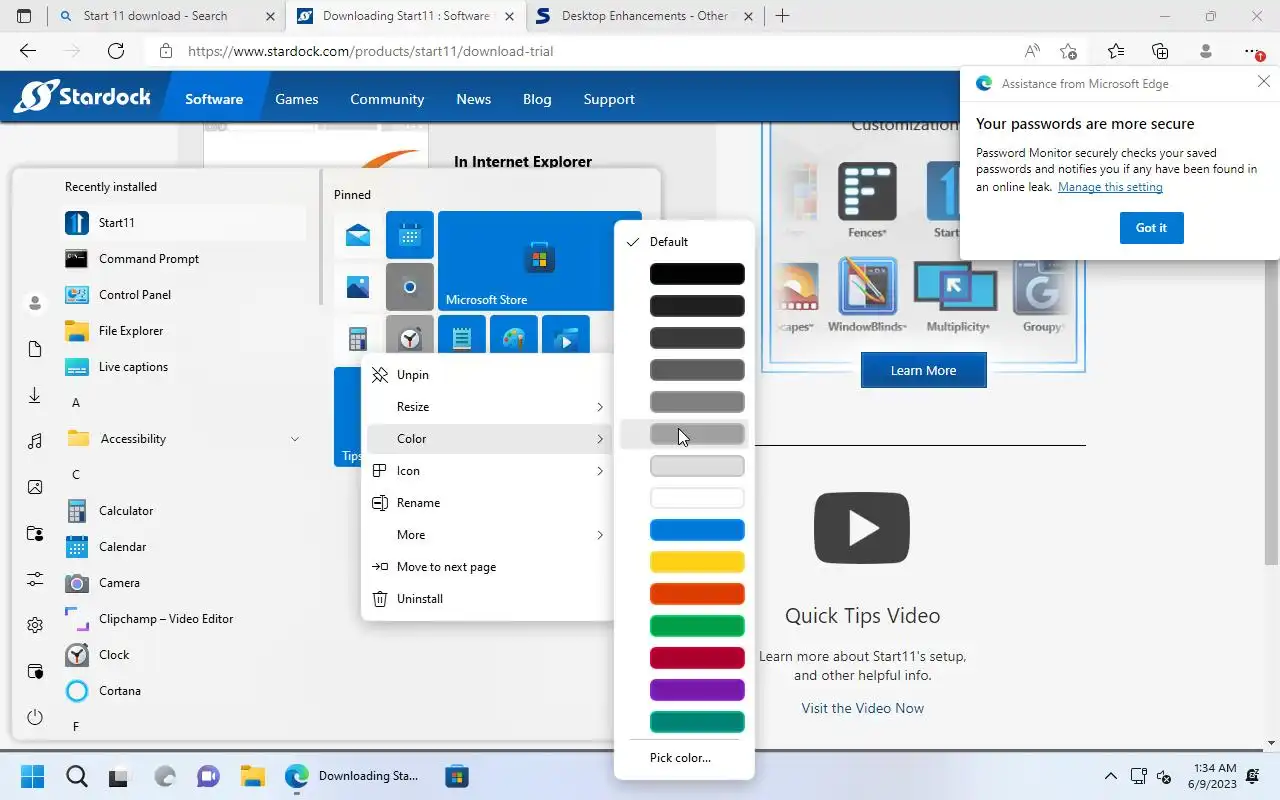This screenshot has width=1280, height=800.
Task: Switch to Start 11 download - Search tab
Action: (x=165, y=16)
